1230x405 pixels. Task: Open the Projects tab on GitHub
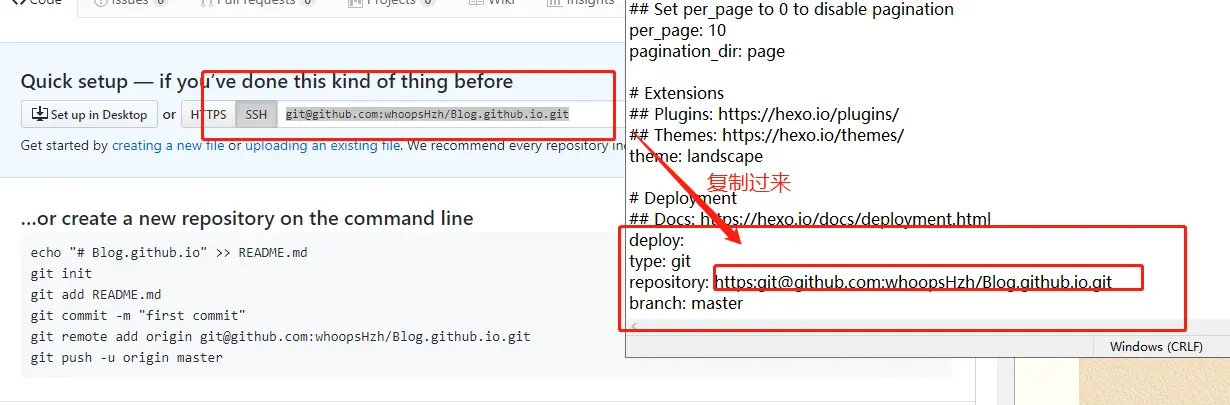click(391, 3)
